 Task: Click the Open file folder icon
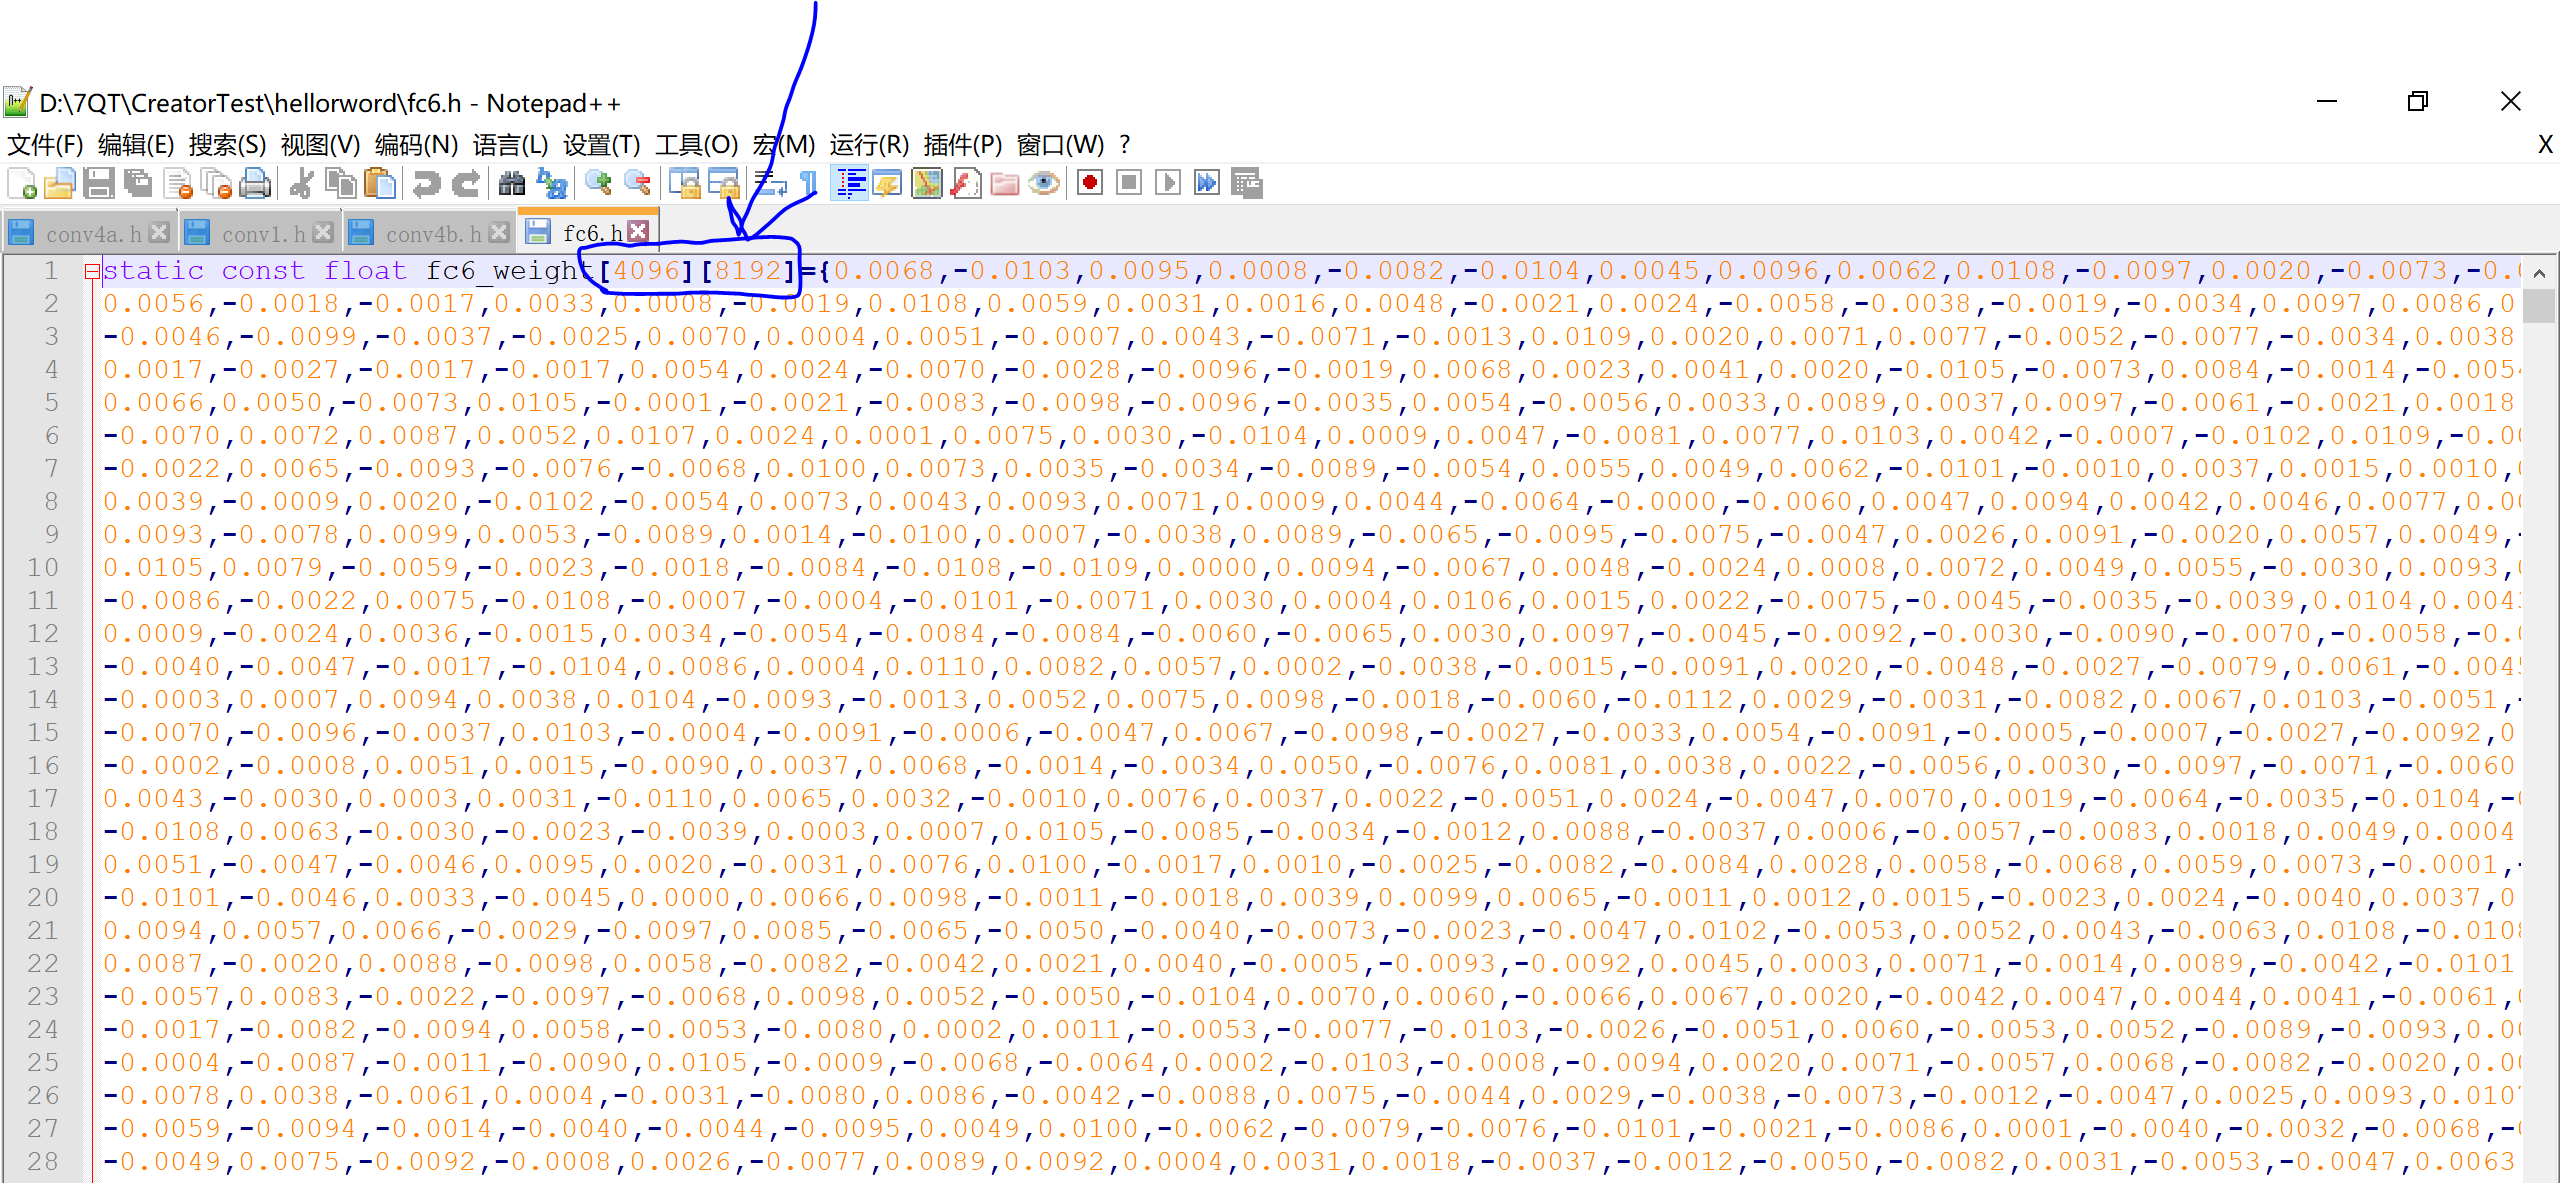(60, 184)
